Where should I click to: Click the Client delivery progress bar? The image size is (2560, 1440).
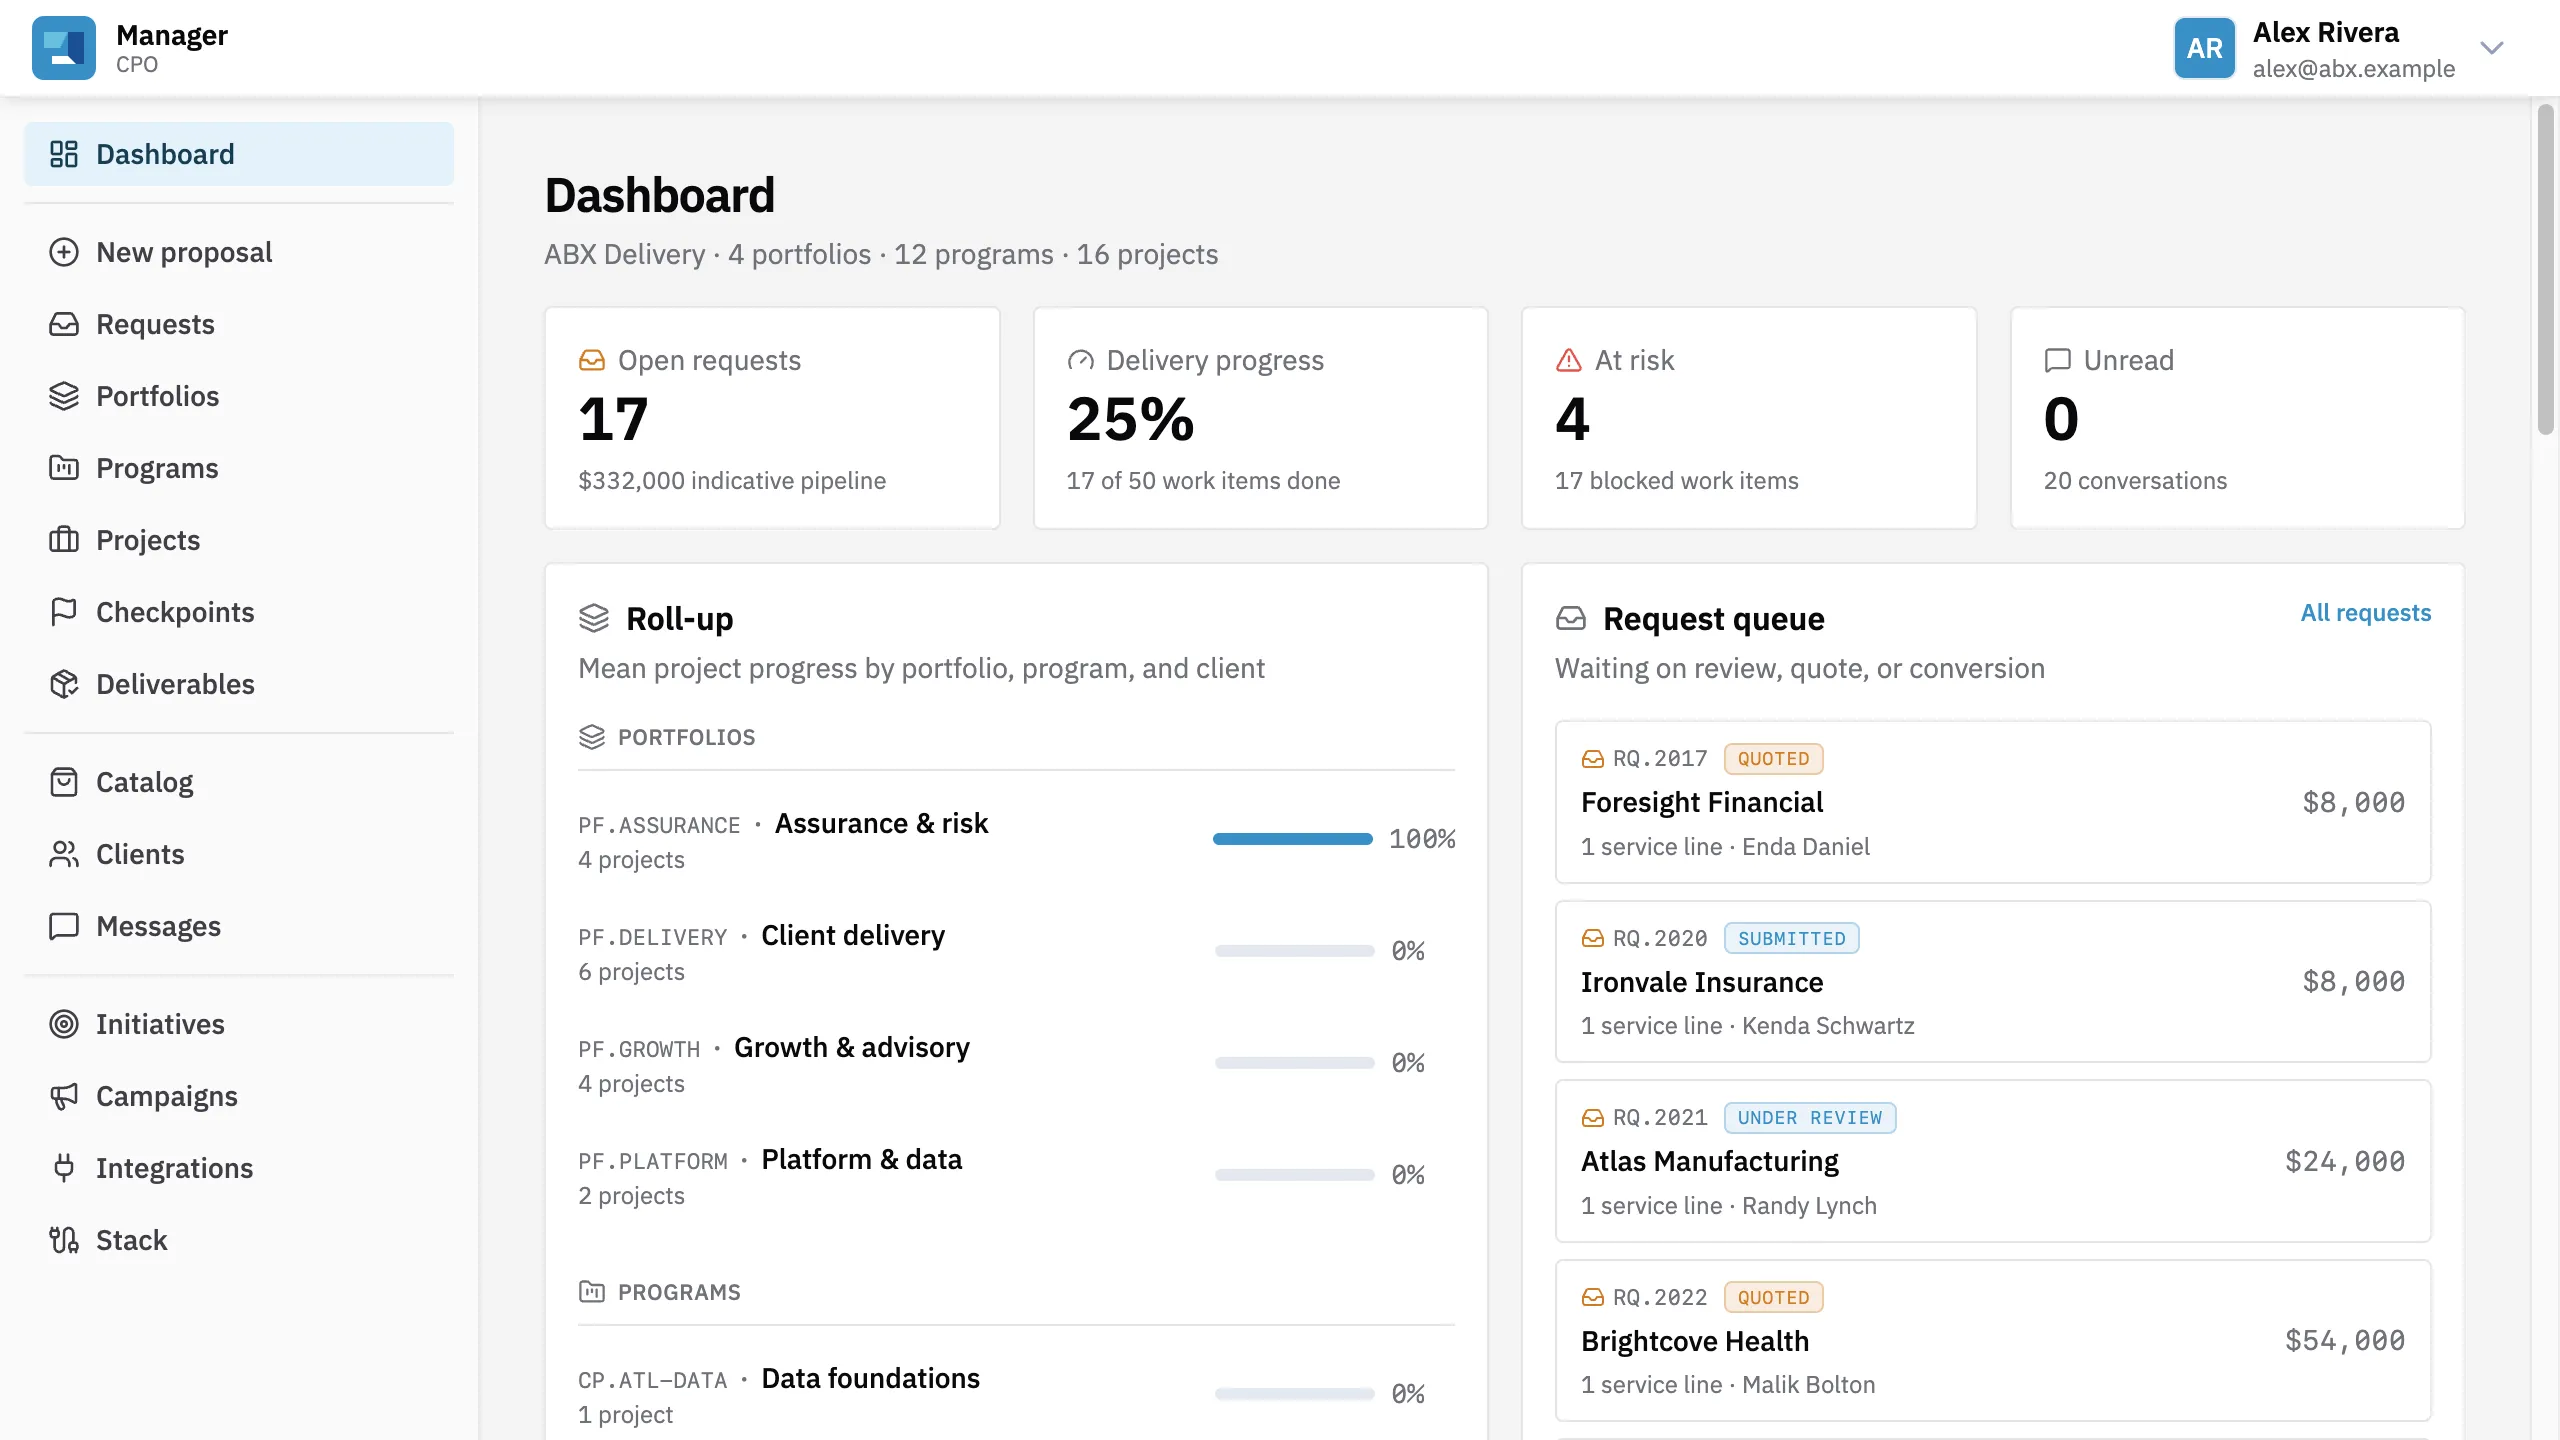(x=1294, y=951)
